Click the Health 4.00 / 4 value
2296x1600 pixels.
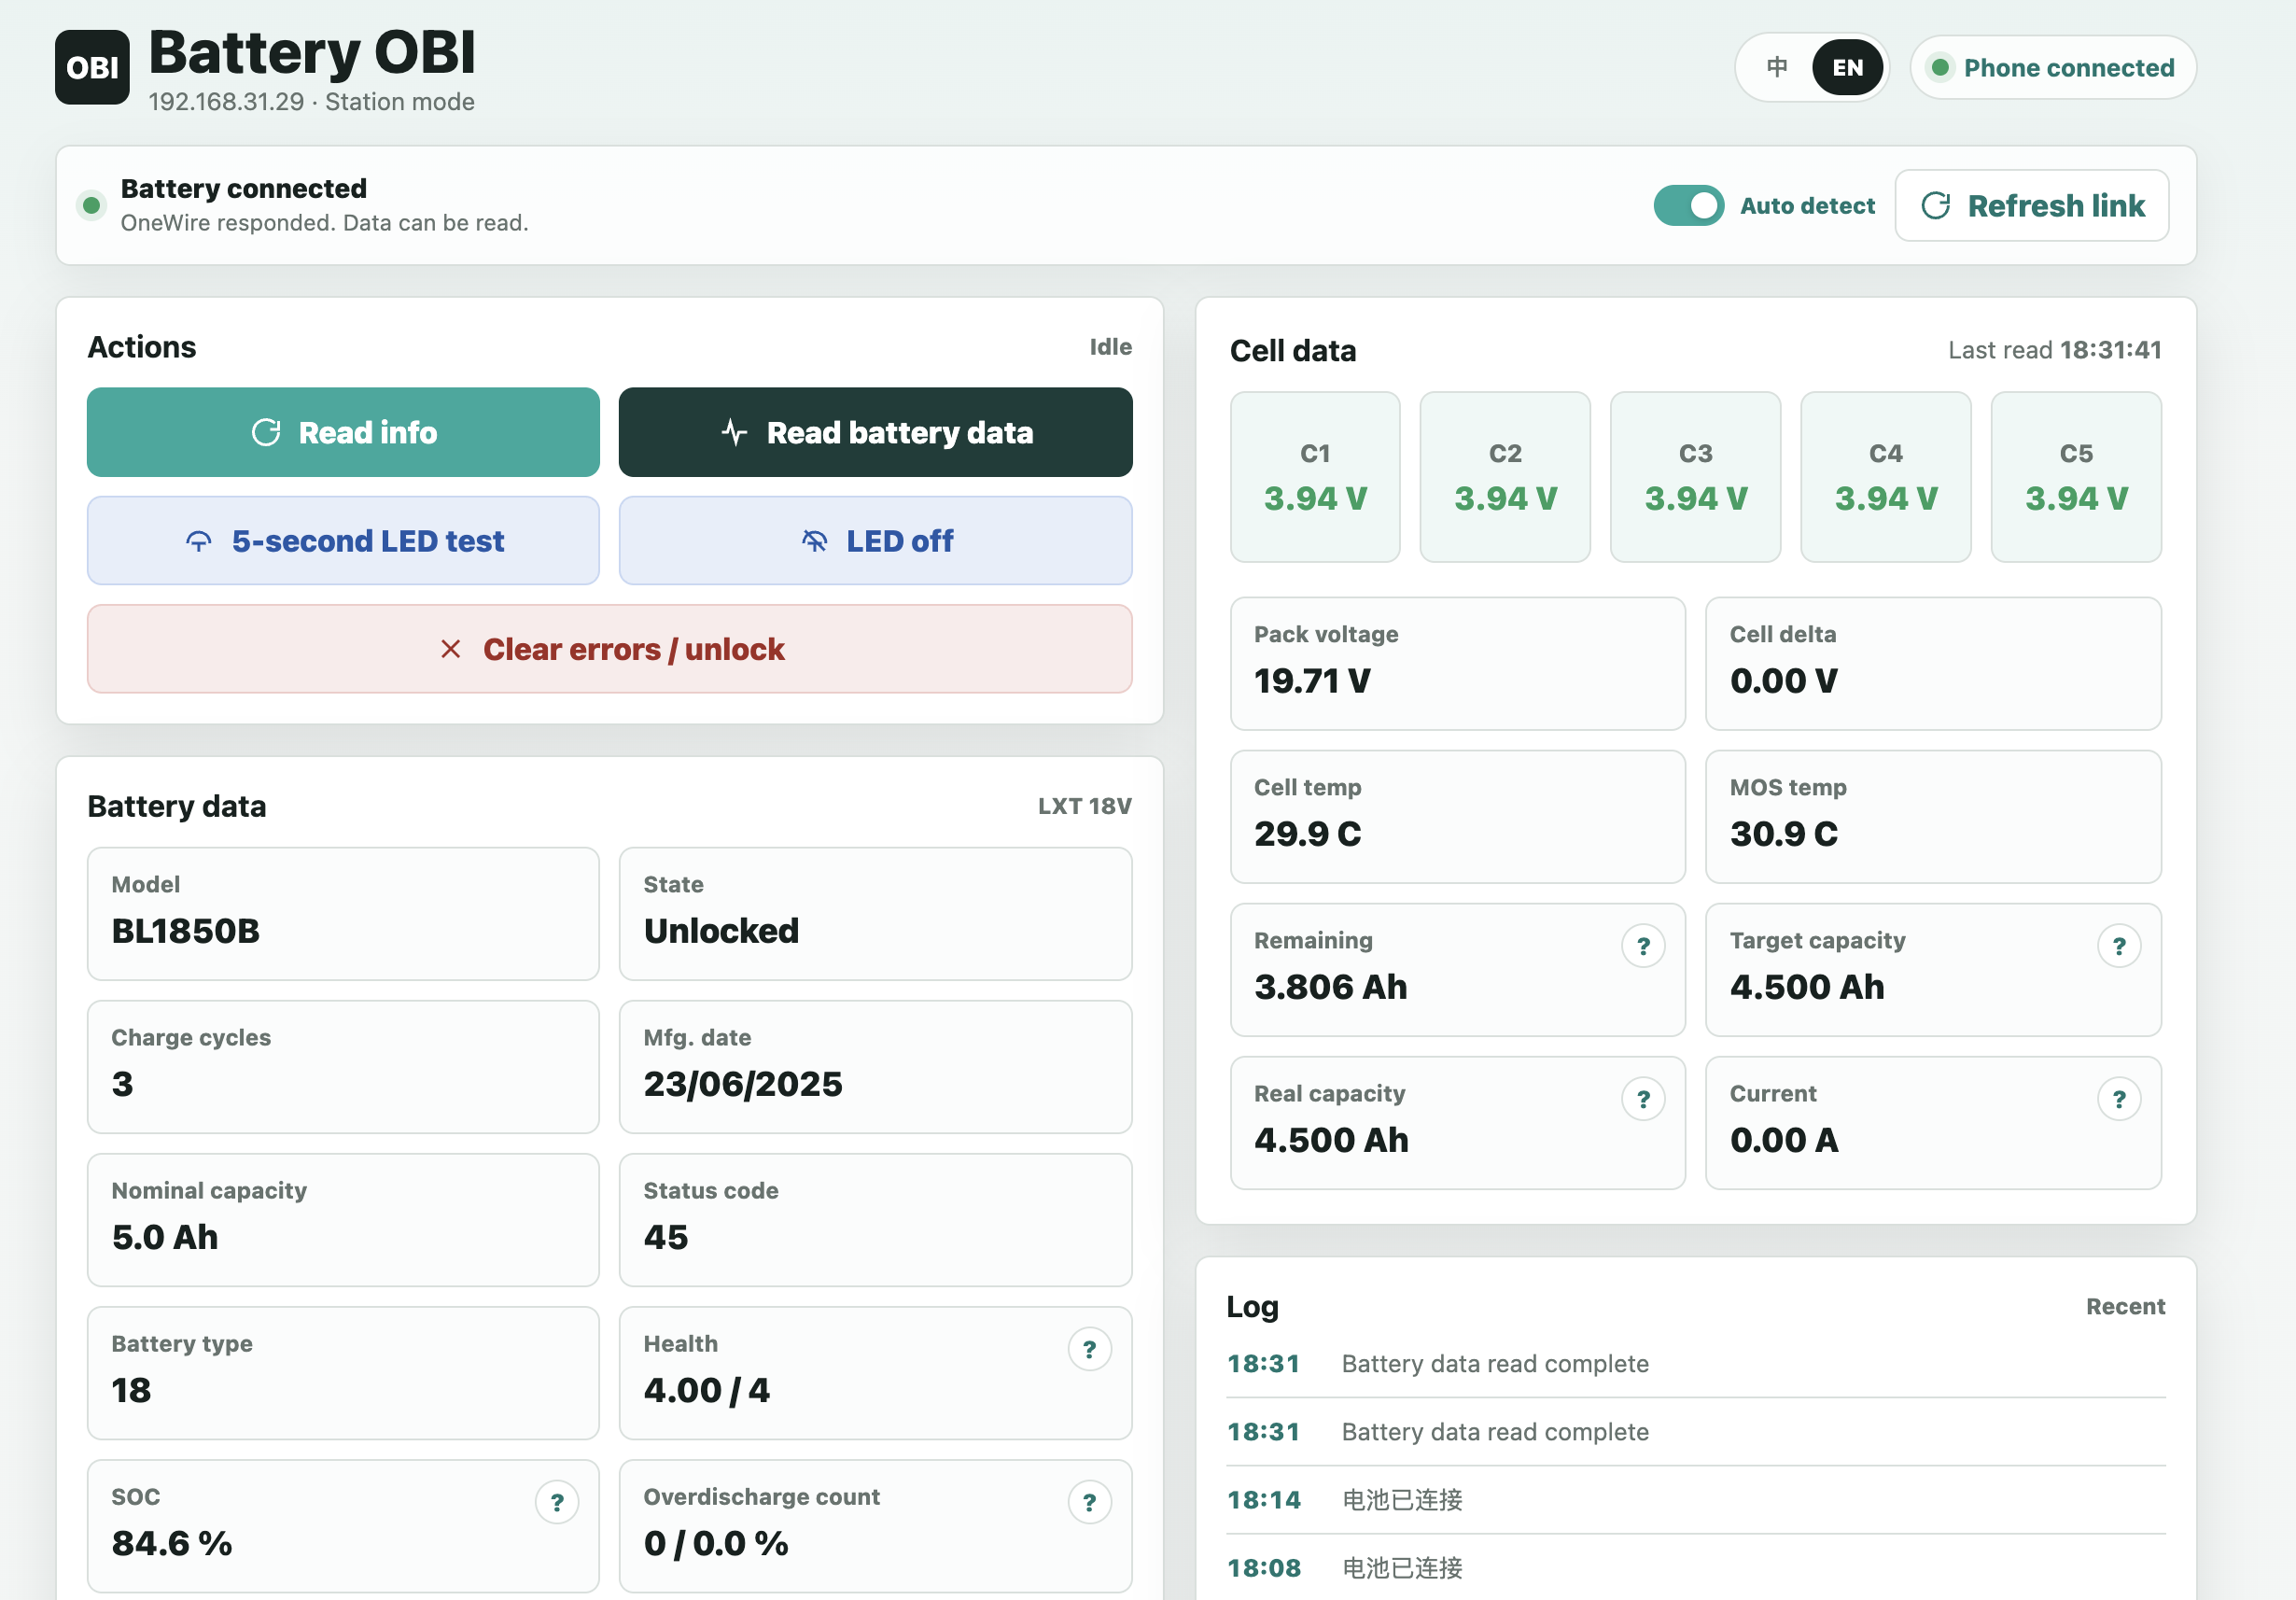click(707, 1390)
